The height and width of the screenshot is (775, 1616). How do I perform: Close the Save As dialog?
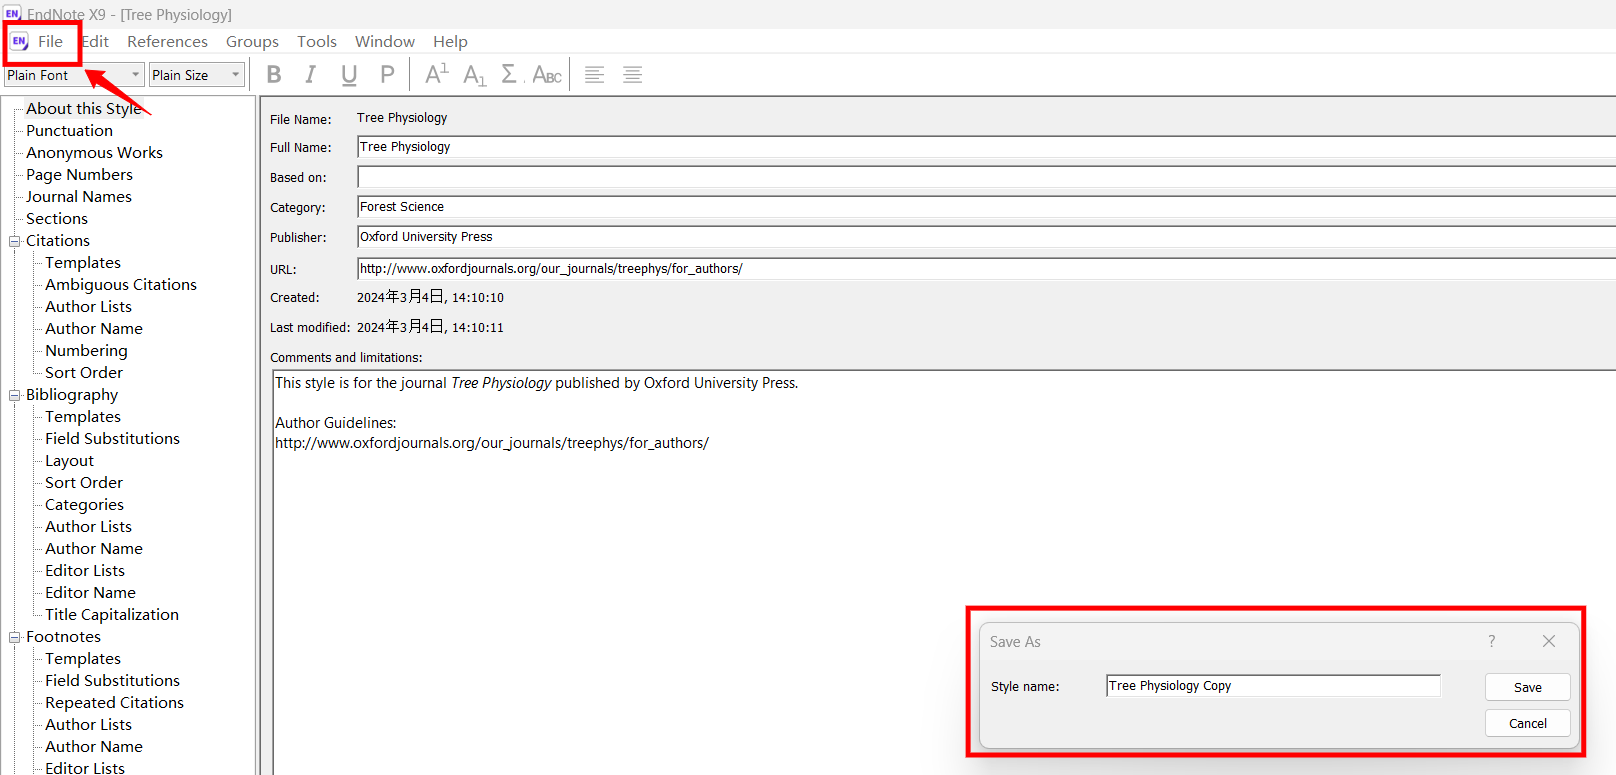click(x=1549, y=641)
